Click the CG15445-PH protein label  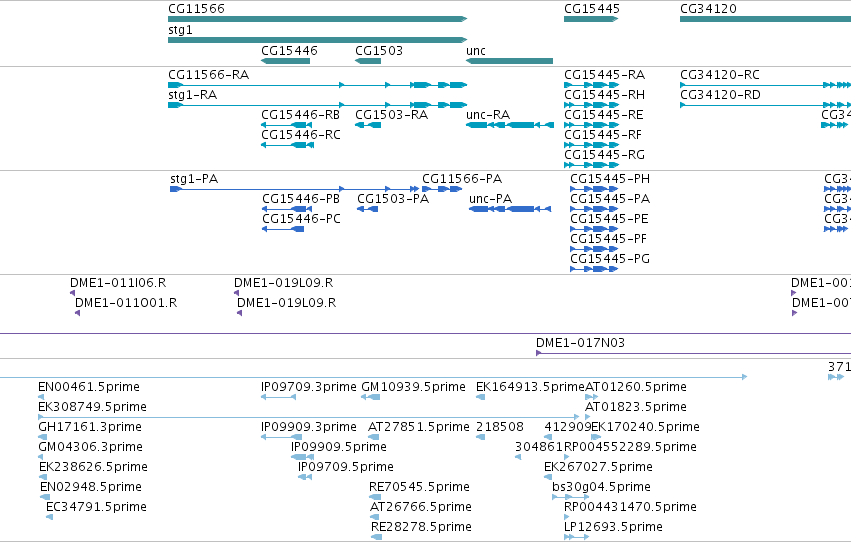pos(609,179)
